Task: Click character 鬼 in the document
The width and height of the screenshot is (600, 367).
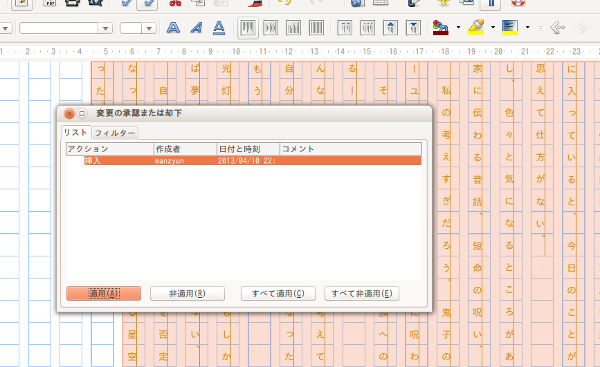Action: (x=446, y=313)
